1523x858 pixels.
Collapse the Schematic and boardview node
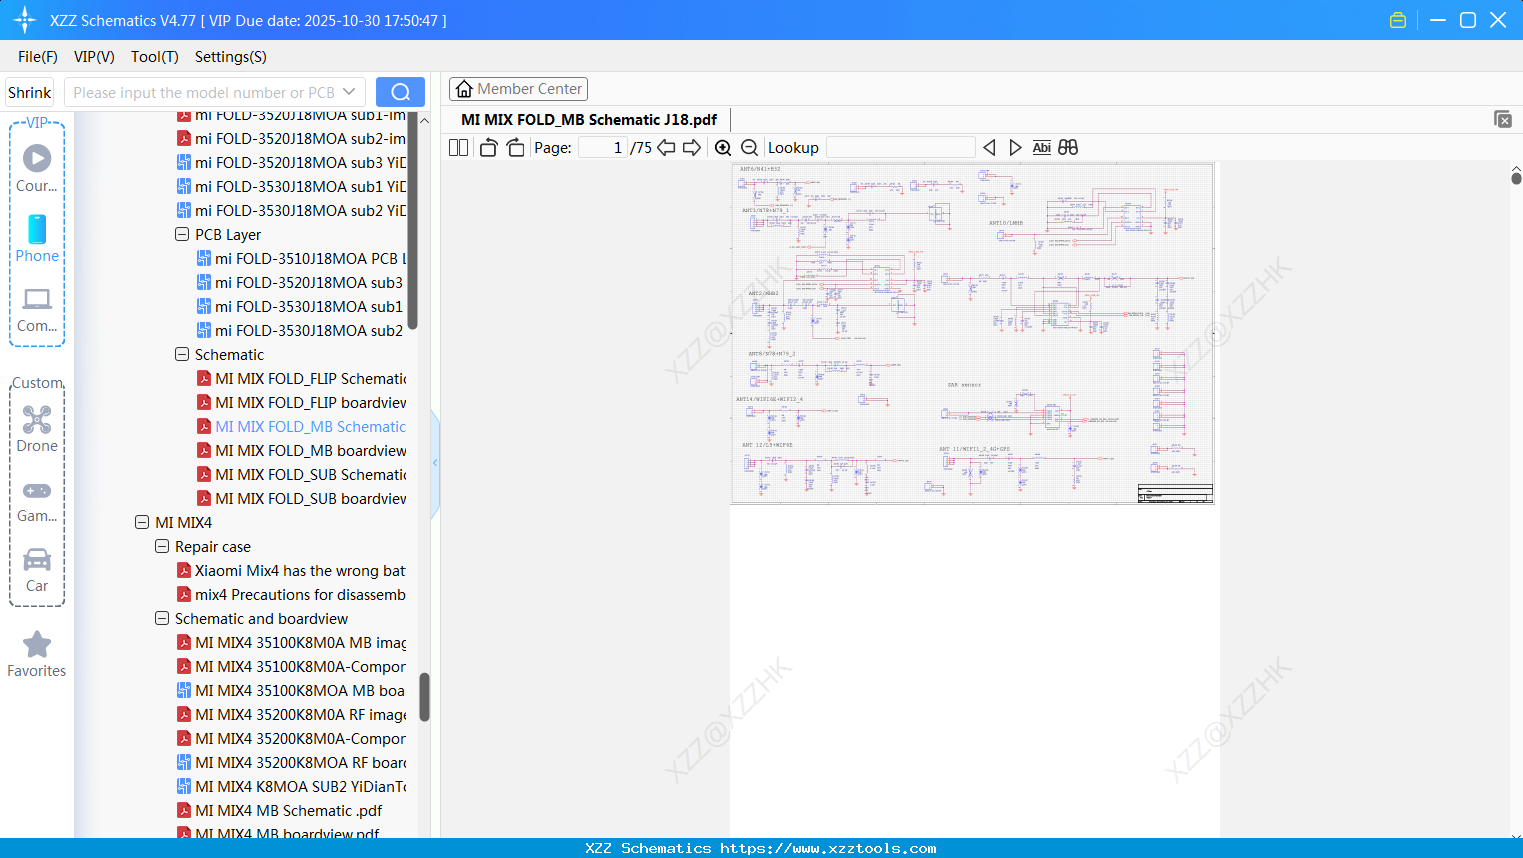pyautogui.click(x=162, y=618)
